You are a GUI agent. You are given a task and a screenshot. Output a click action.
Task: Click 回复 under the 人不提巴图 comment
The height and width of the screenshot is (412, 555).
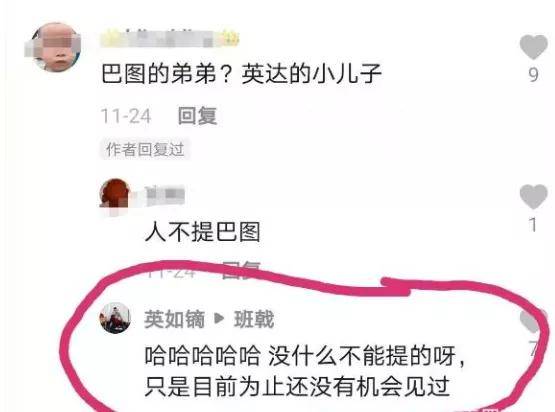pos(241,271)
